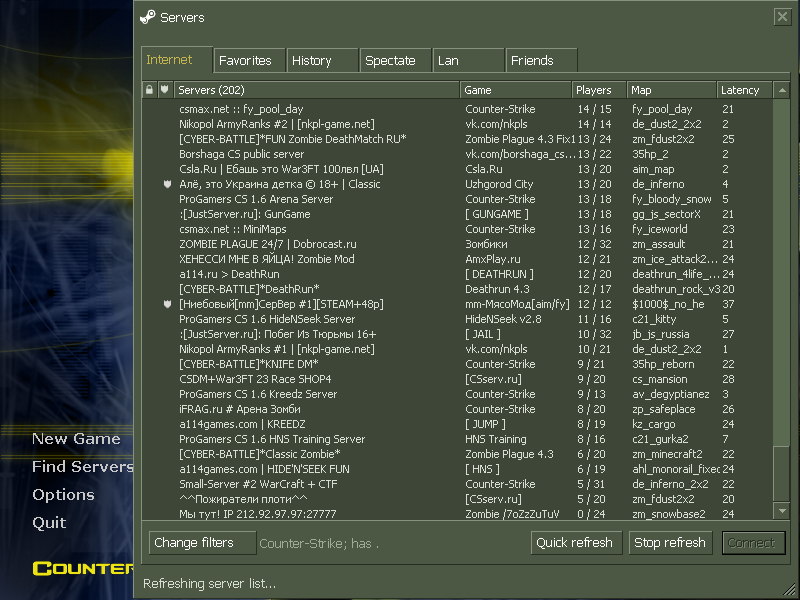Select ZOMBIE PLAGUE 24/7 | Dobrocast.ru server
The height and width of the screenshot is (600, 800).
458,244
